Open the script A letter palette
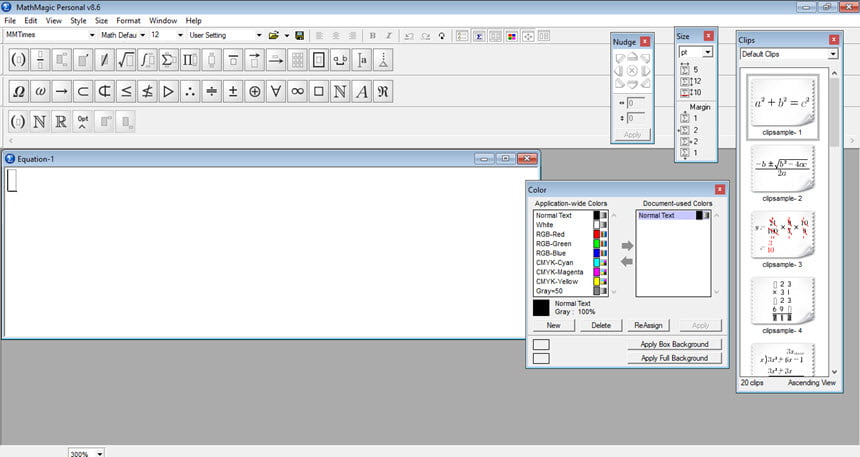Screen dimensions: 860x457 pos(361,92)
